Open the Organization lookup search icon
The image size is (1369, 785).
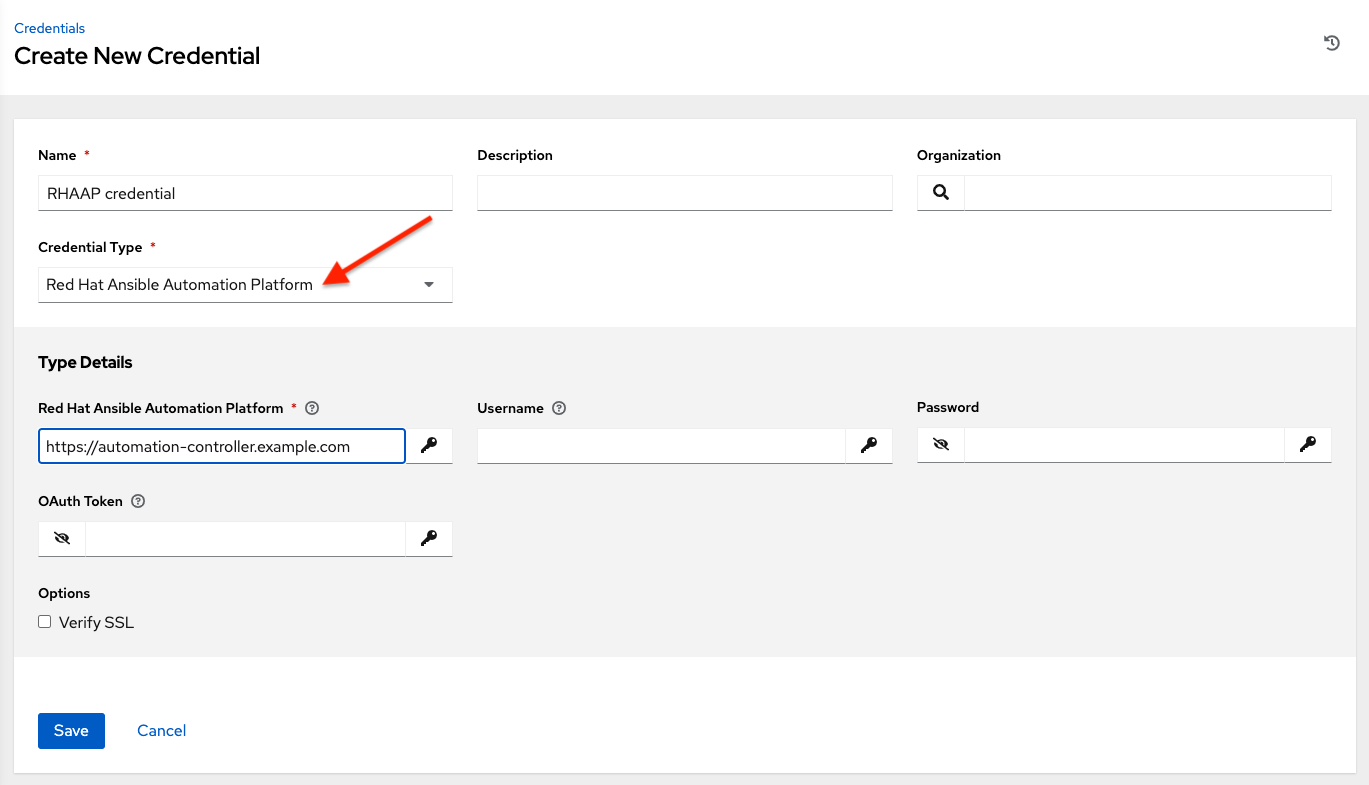(x=939, y=192)
